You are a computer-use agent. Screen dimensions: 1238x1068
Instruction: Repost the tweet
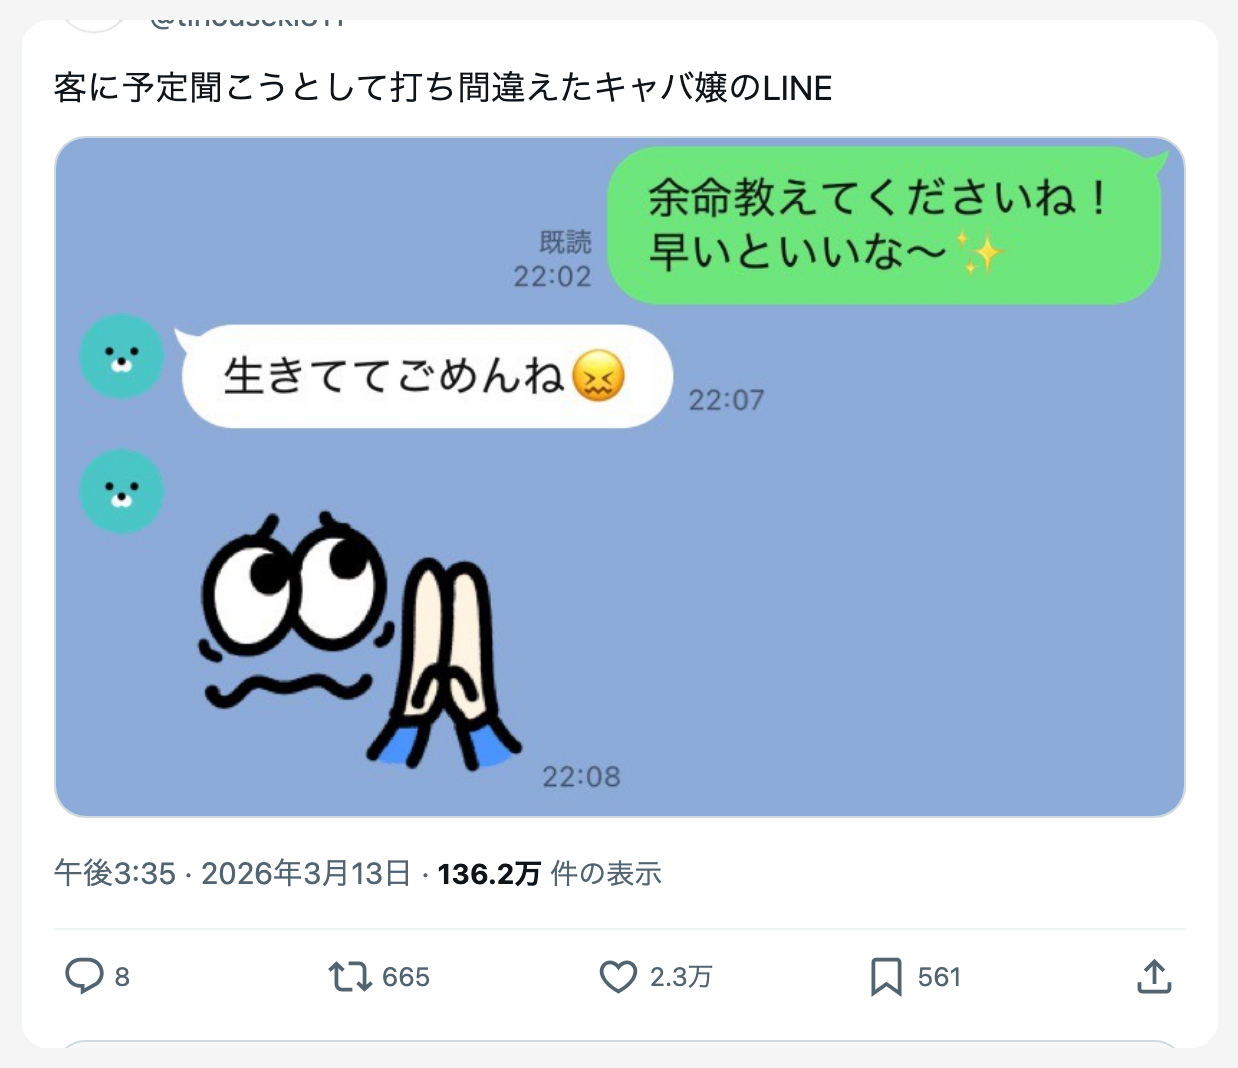coord(349,977)
